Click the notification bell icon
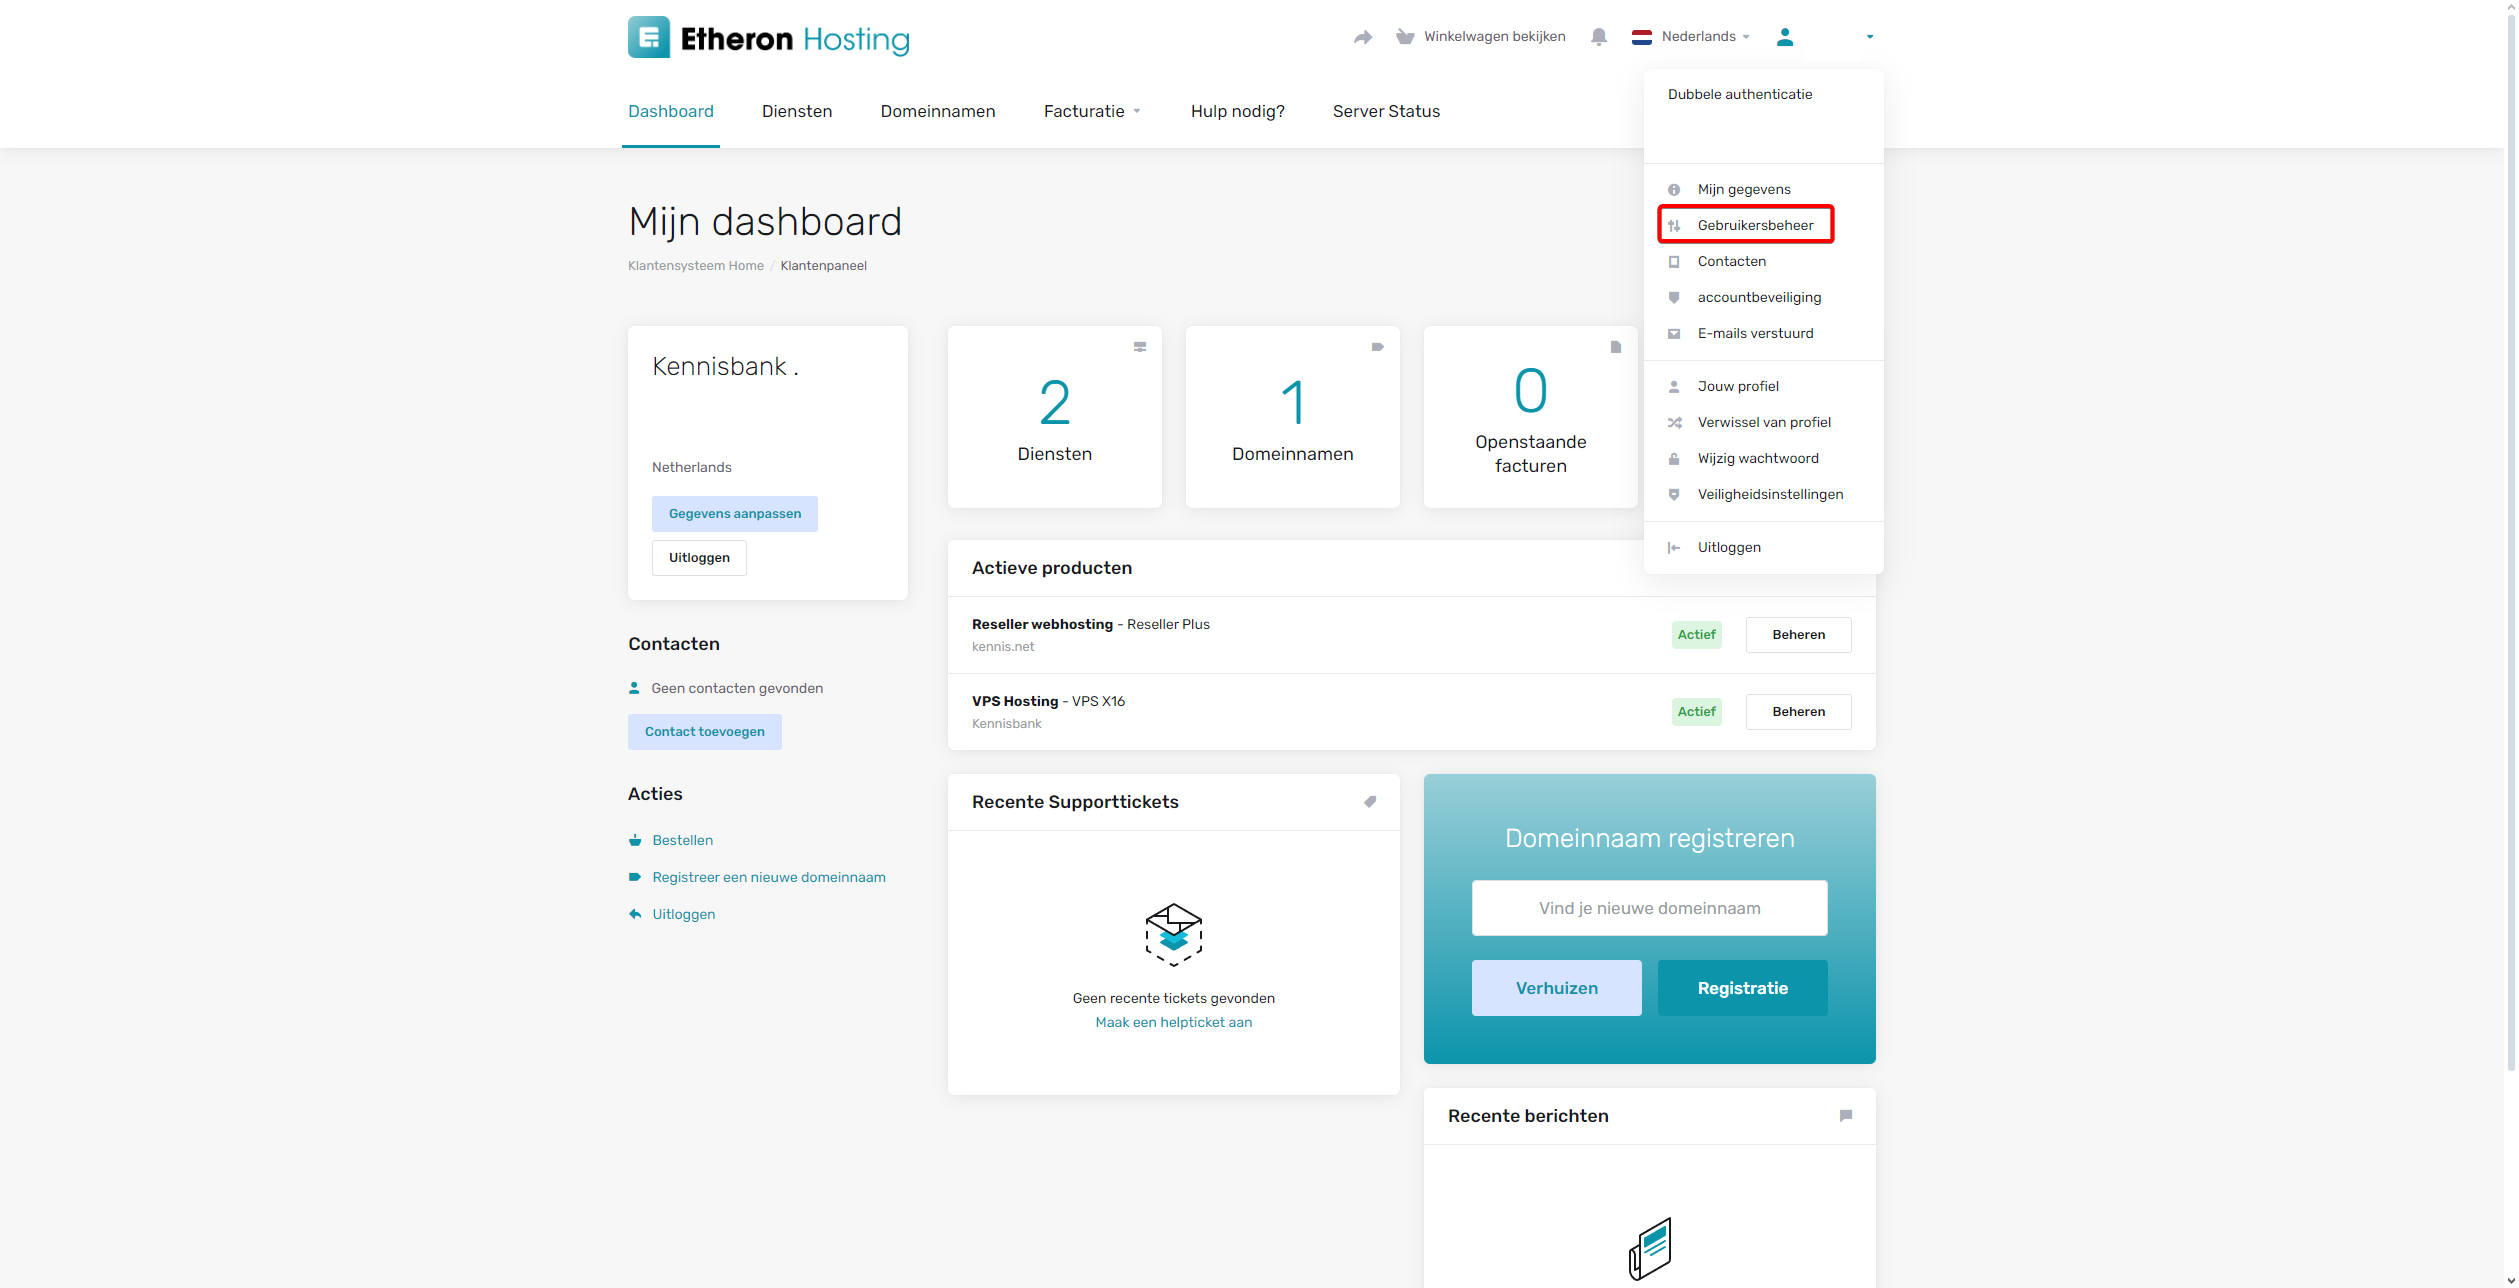Screen dimensions: 2519x1288 click(1598, 37)
